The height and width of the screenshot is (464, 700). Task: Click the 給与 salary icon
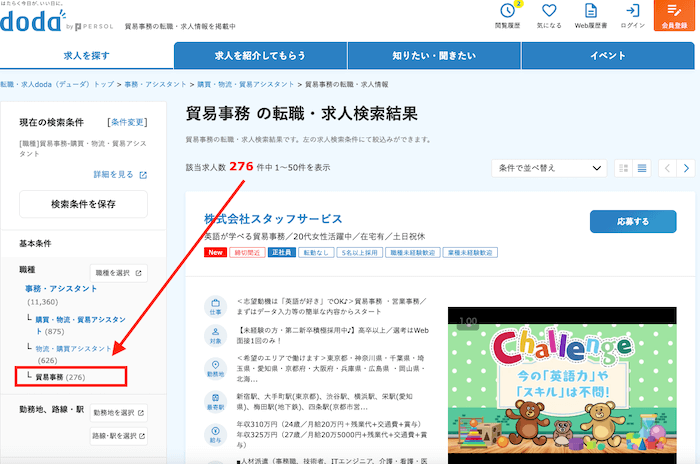(x=216, y=435)
